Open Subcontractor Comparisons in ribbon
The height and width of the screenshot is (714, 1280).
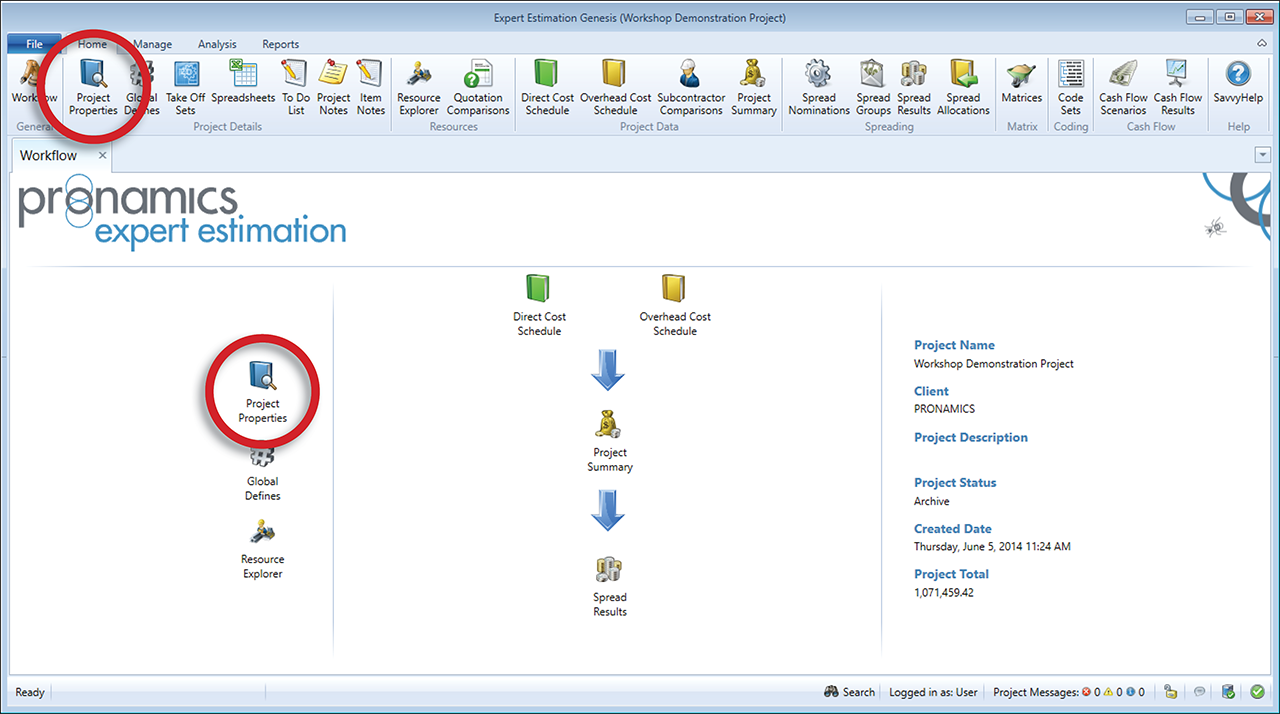[690, 86]
